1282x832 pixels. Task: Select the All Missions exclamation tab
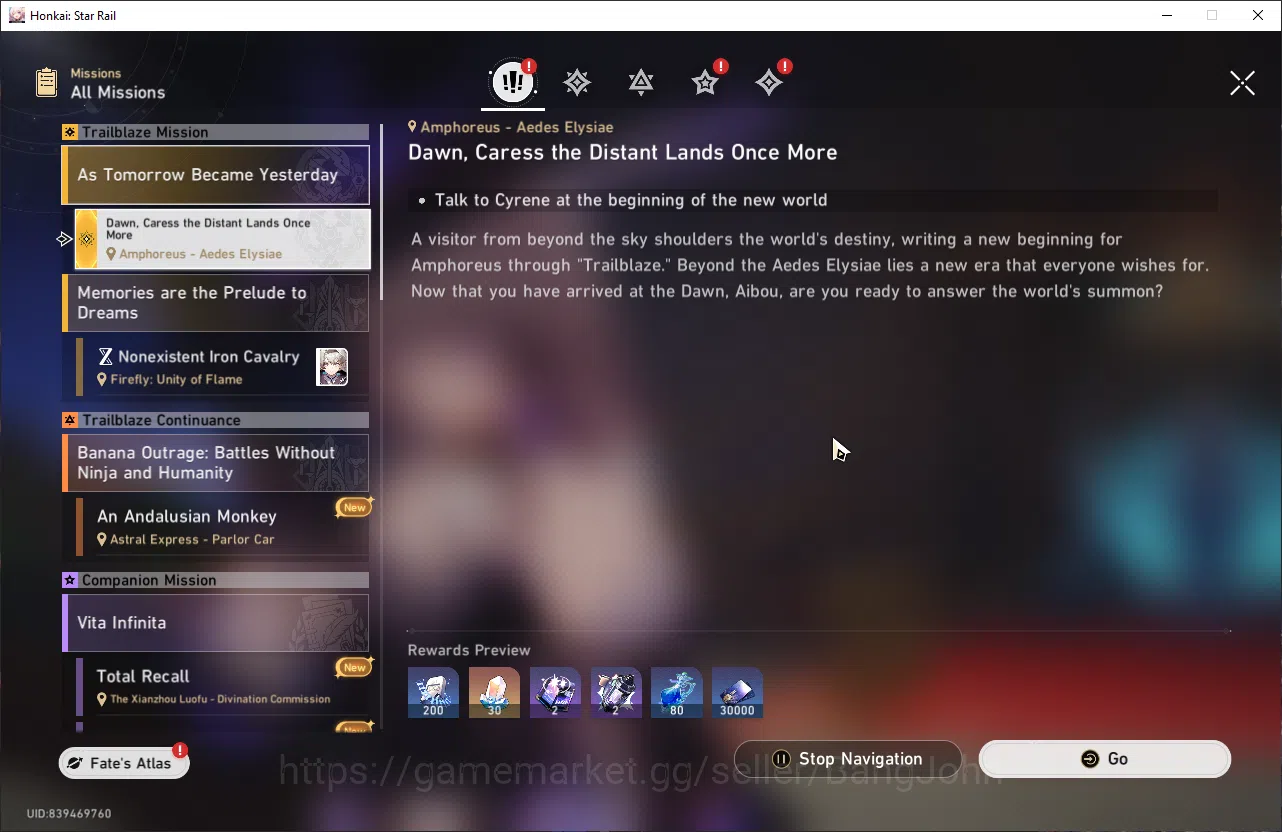(513, 82)
